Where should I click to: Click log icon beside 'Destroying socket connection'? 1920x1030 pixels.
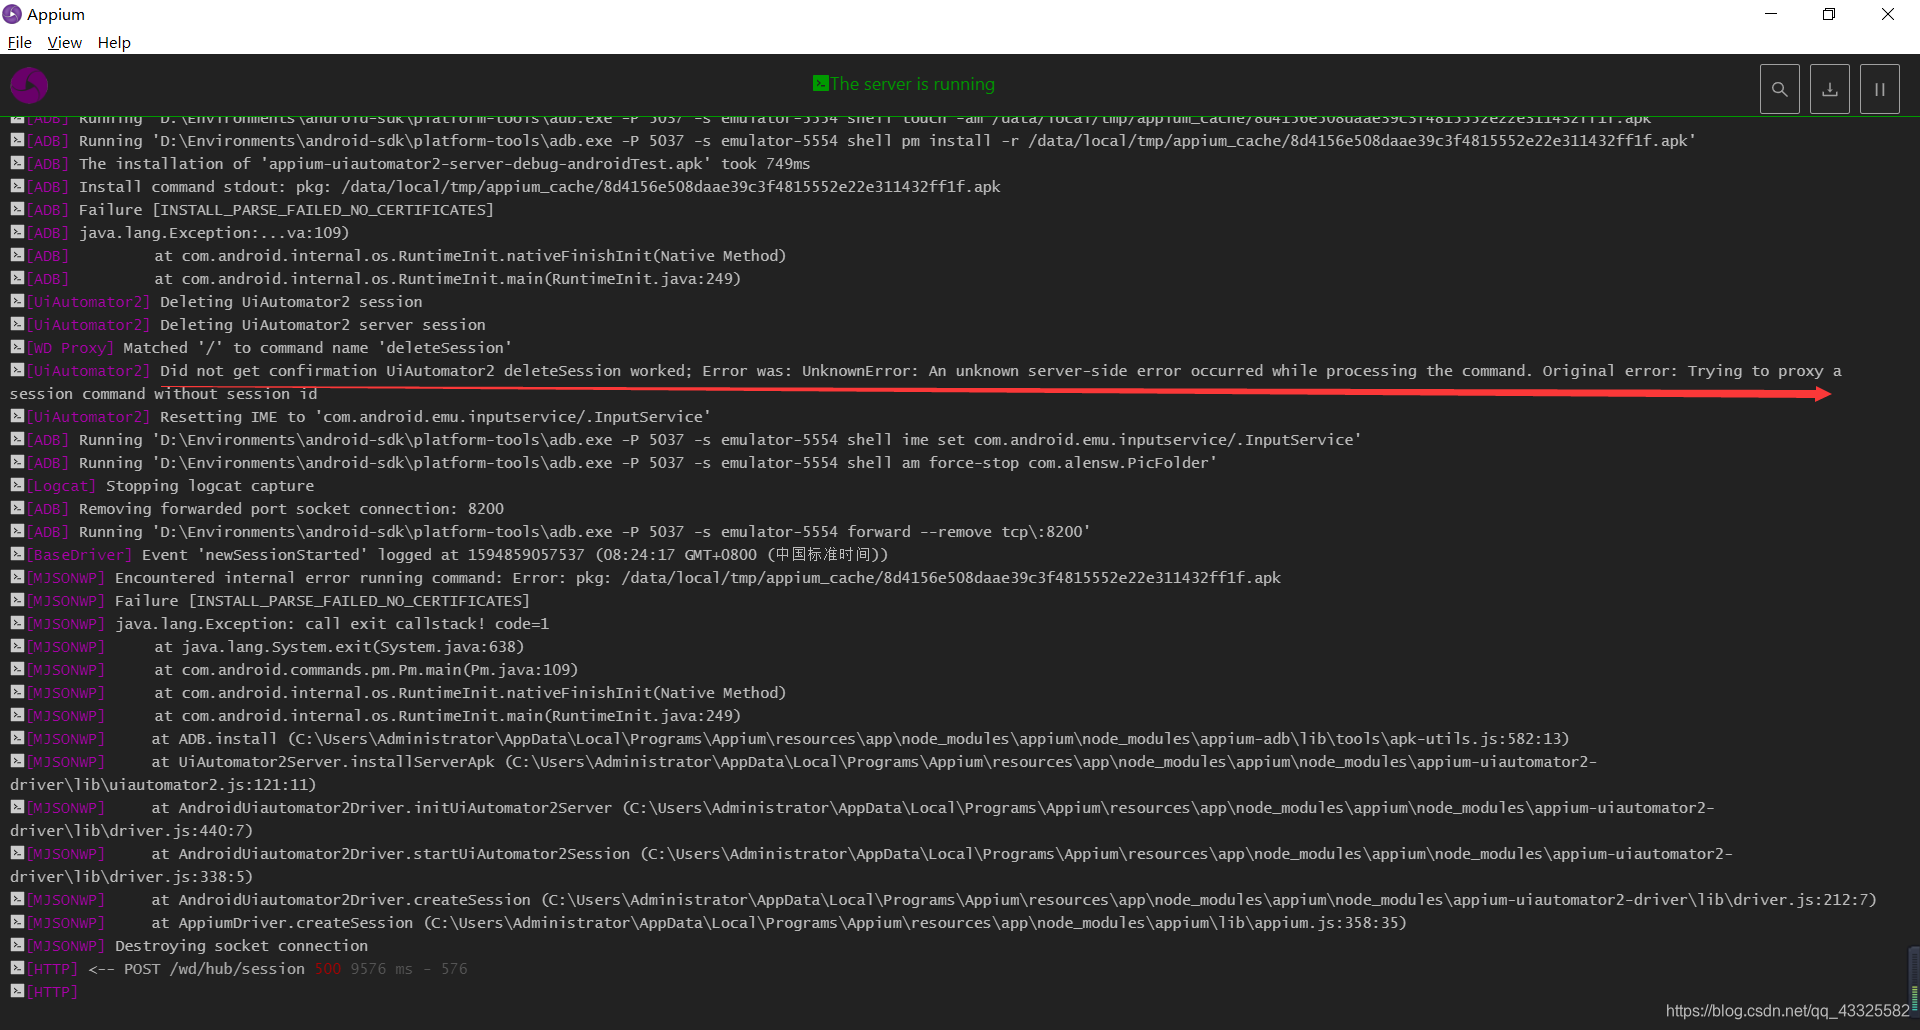(x=17, y=945)
